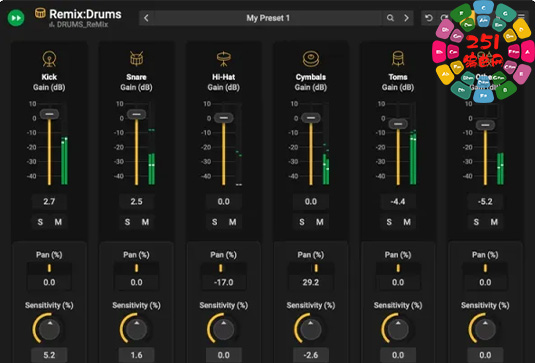Click the Snare pan slider
This screenshot has height=363, width=535.
(x=136, y=268)
